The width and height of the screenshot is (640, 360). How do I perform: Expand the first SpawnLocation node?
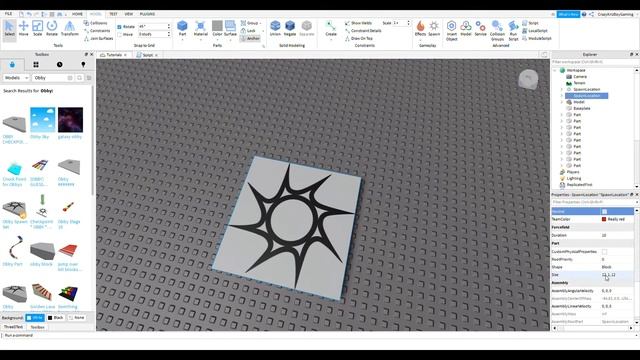pyautogui.click(x=562, y=89)
